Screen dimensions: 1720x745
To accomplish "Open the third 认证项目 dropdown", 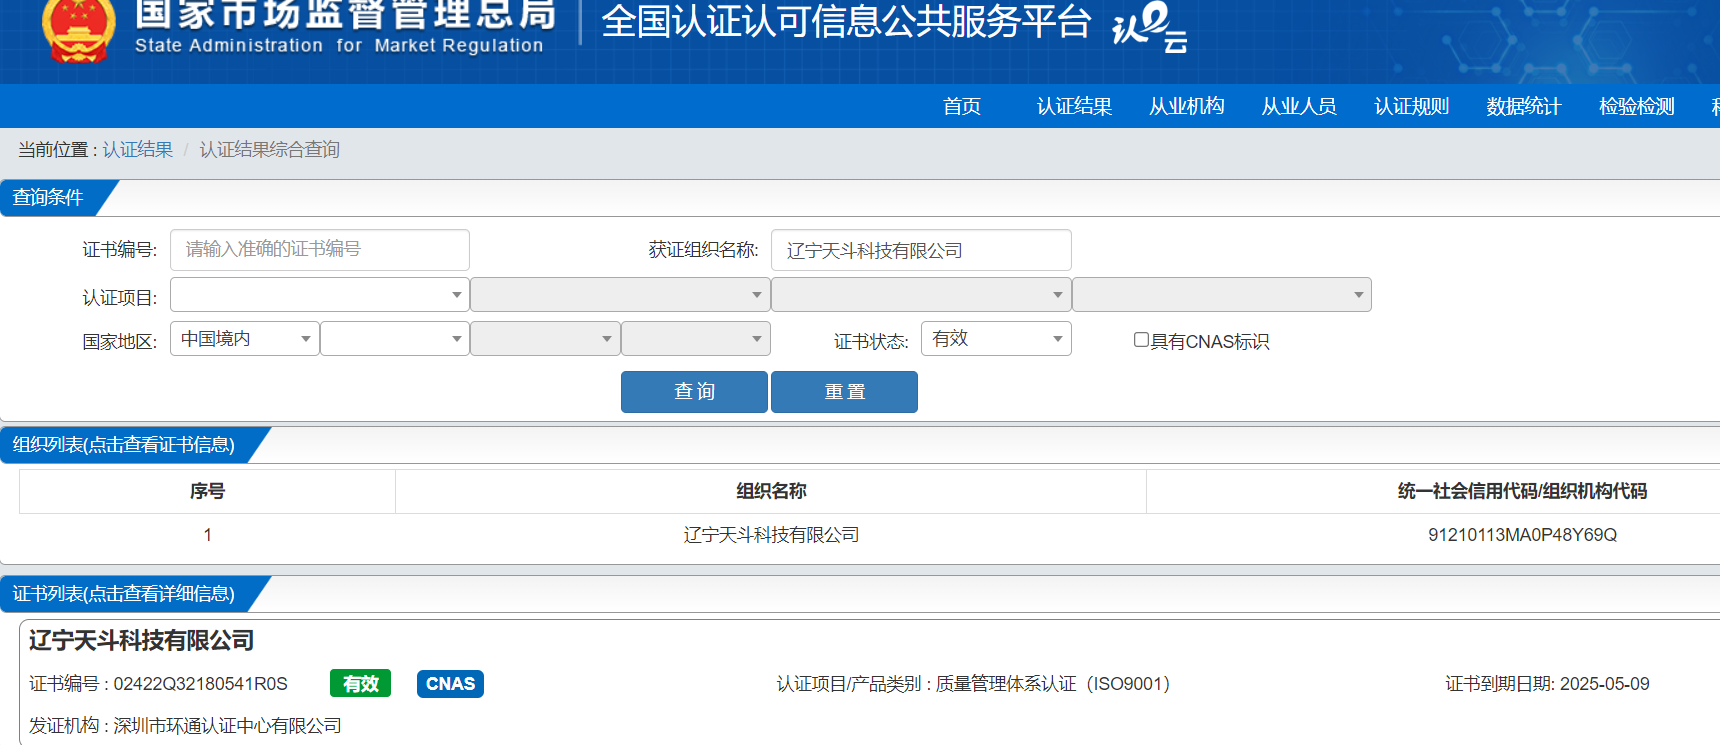I will pos(921,295).
